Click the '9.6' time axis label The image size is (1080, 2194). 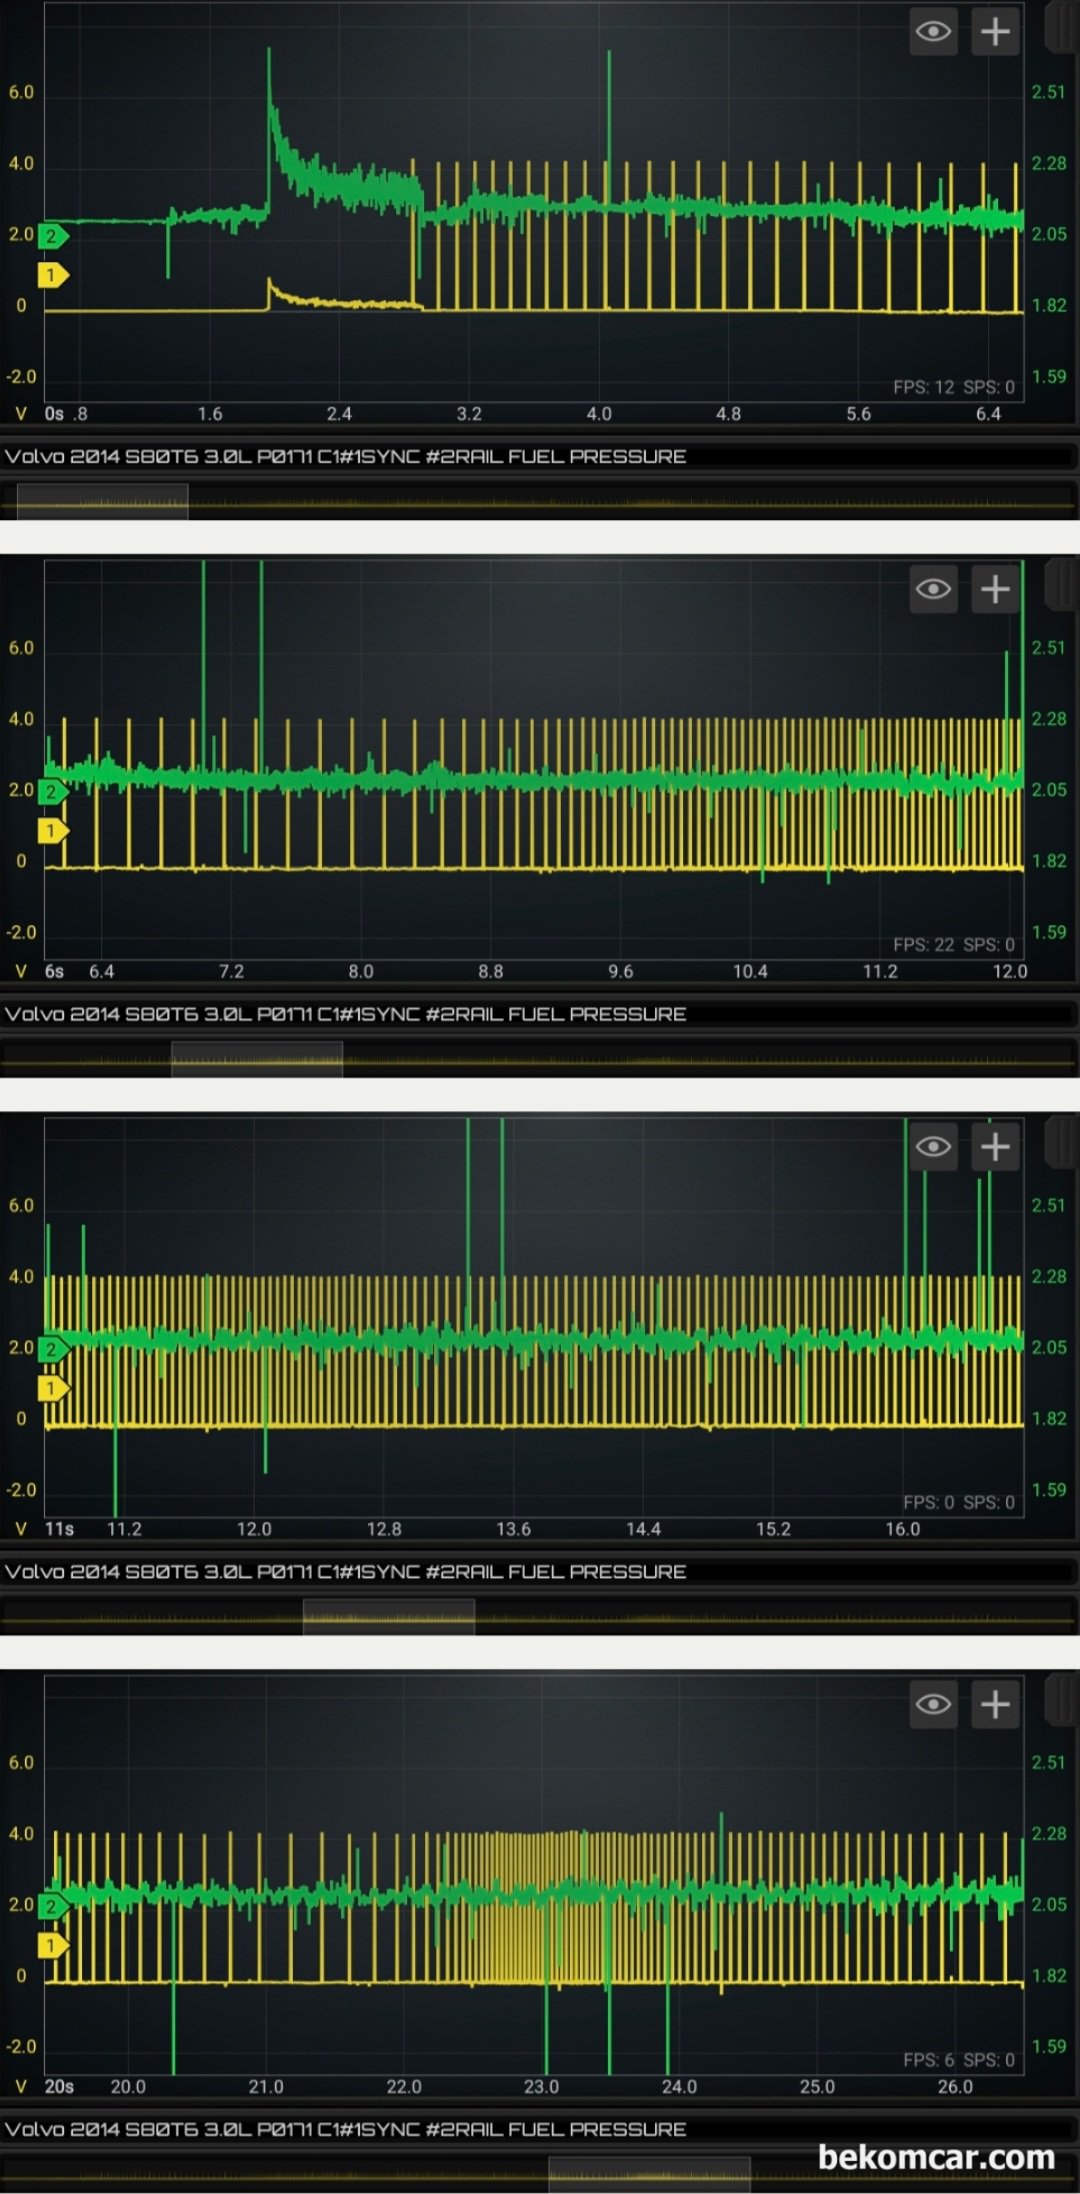[x=620, y=971]
